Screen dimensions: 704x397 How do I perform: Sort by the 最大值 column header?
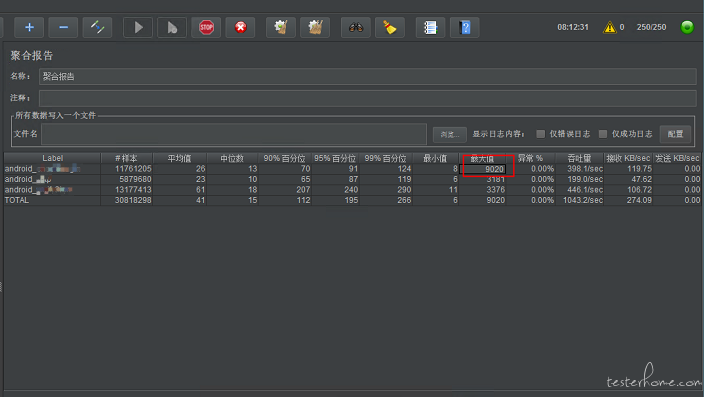483,159
